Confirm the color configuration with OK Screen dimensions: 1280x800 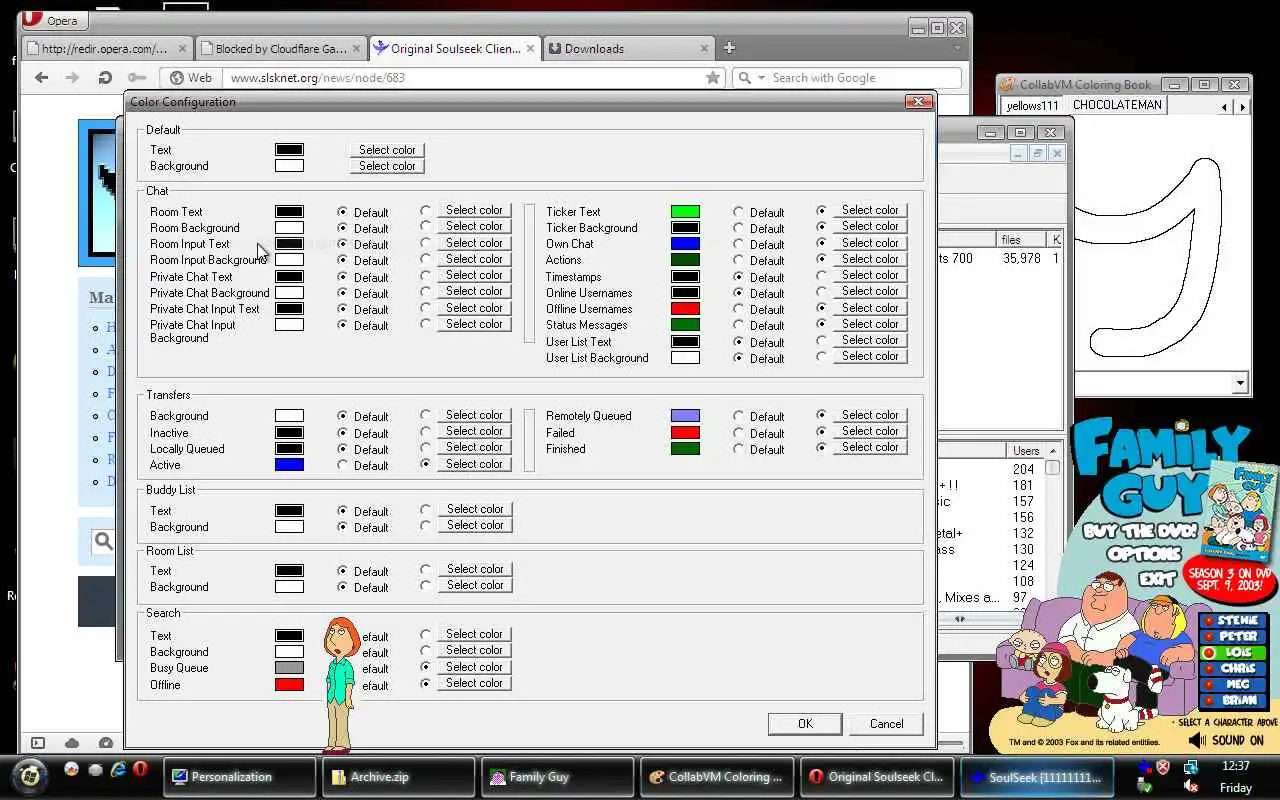(805, 724)
